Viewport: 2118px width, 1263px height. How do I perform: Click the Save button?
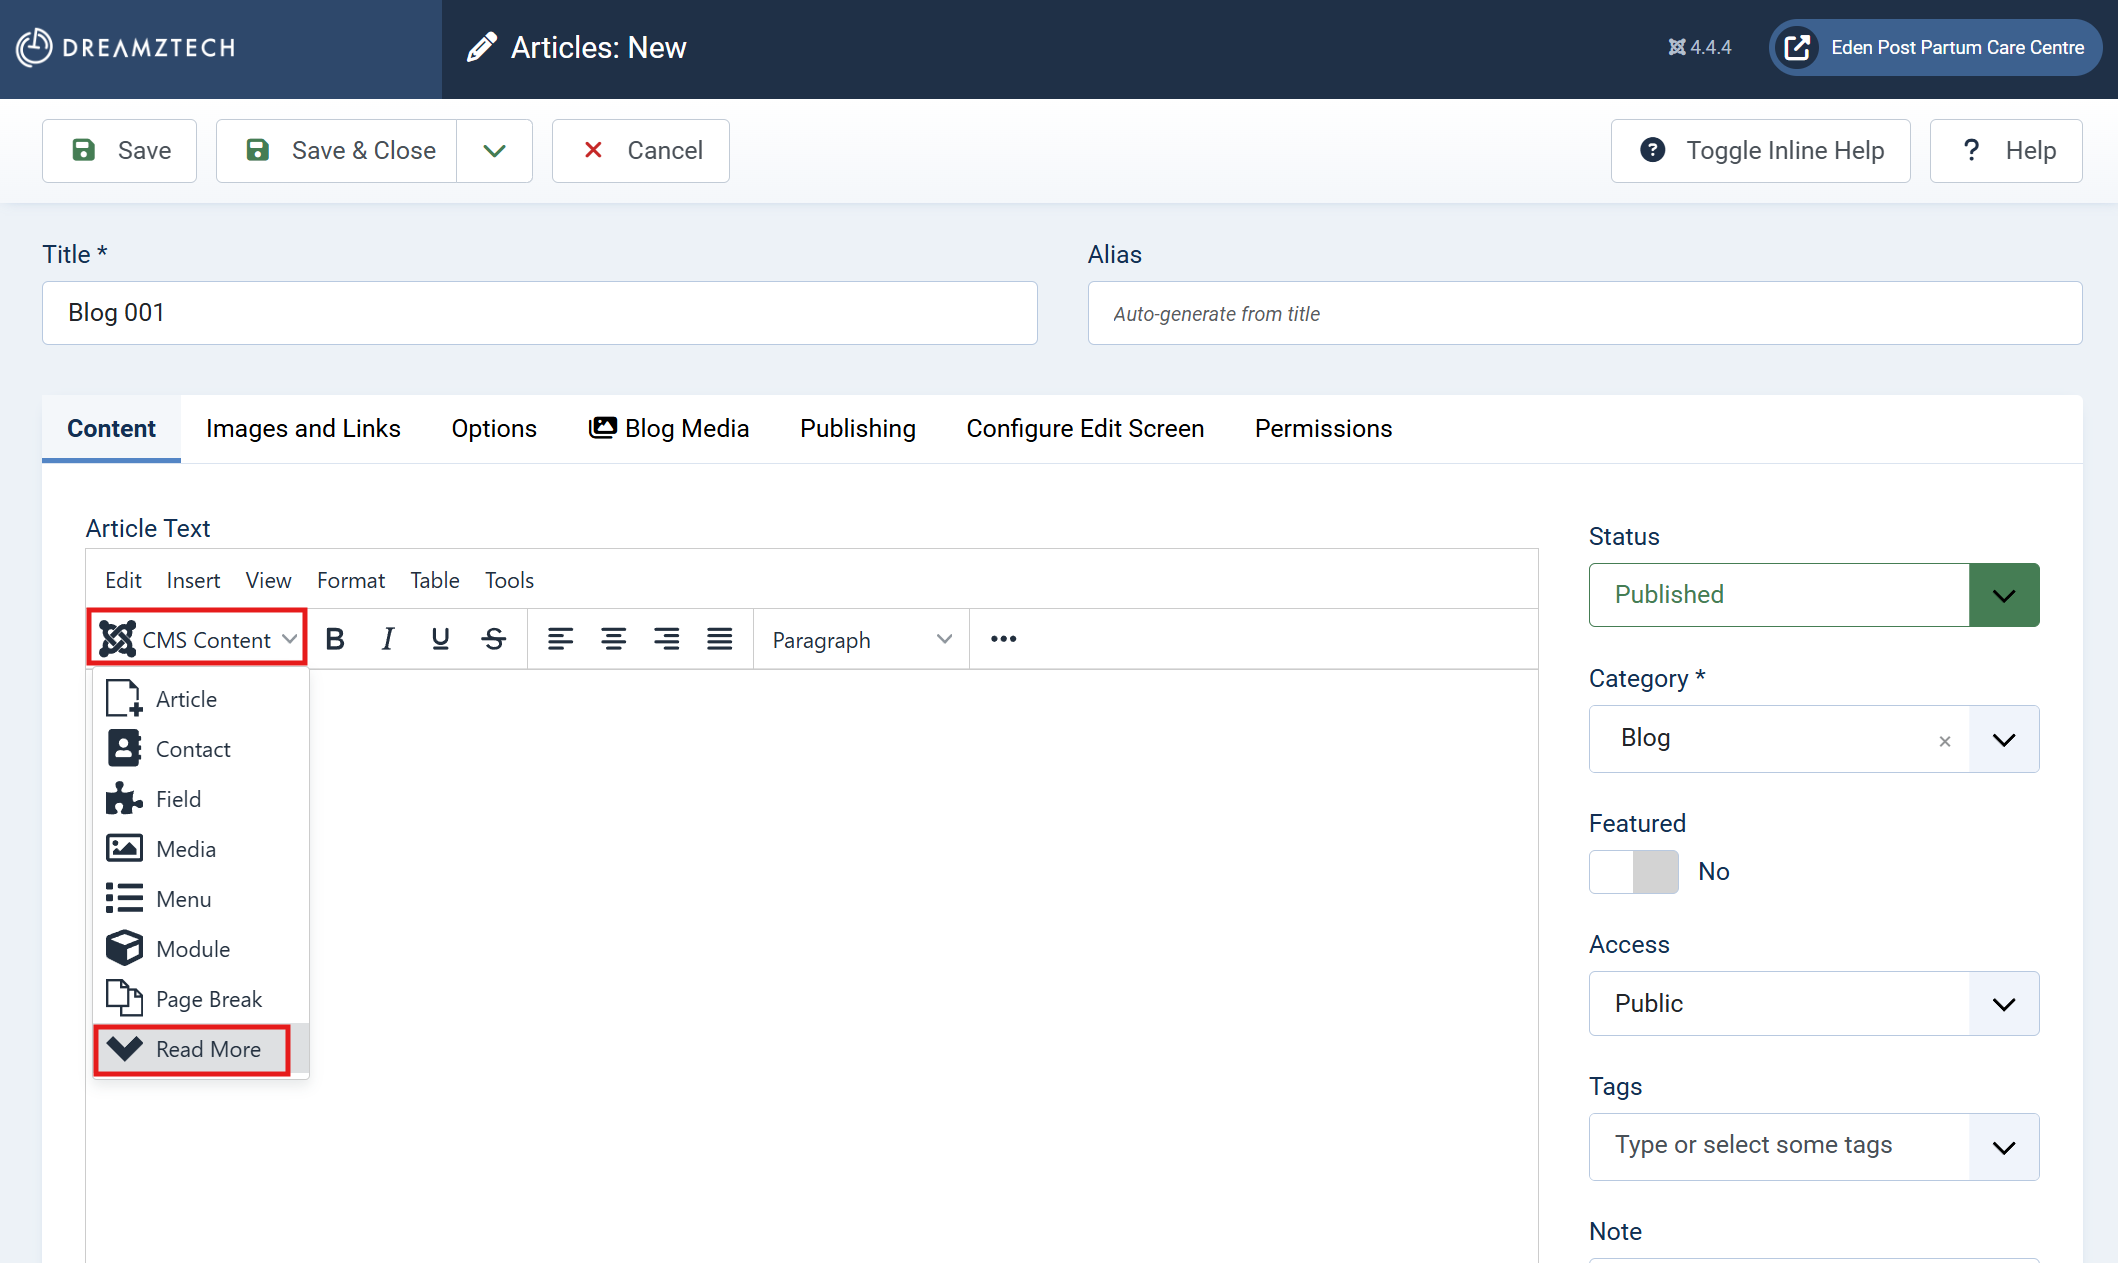[120, 151]
